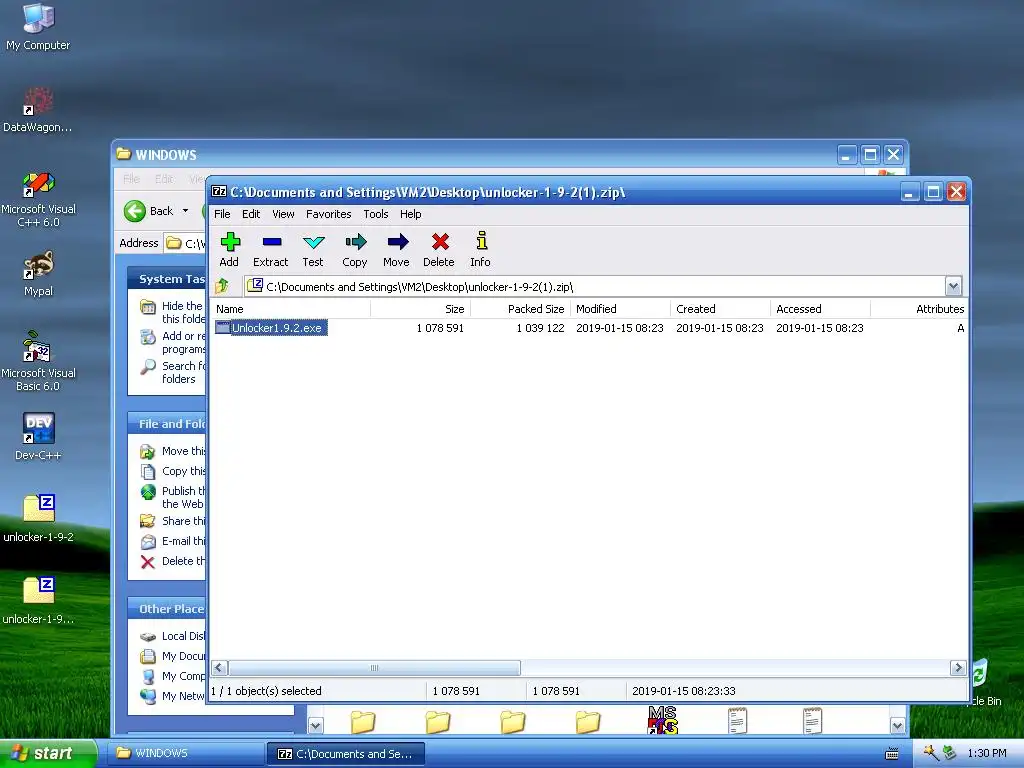Click the scroll down arrow in WINDOWS window
Viewport: 1024px width, 768px height.
[897, 726]
